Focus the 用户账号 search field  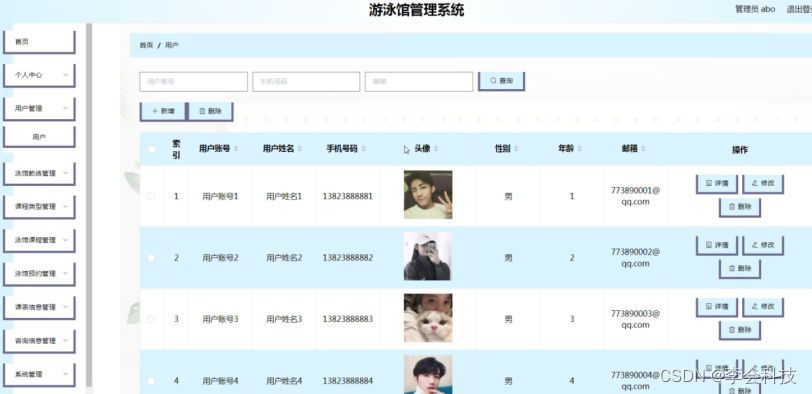point(194,82)
